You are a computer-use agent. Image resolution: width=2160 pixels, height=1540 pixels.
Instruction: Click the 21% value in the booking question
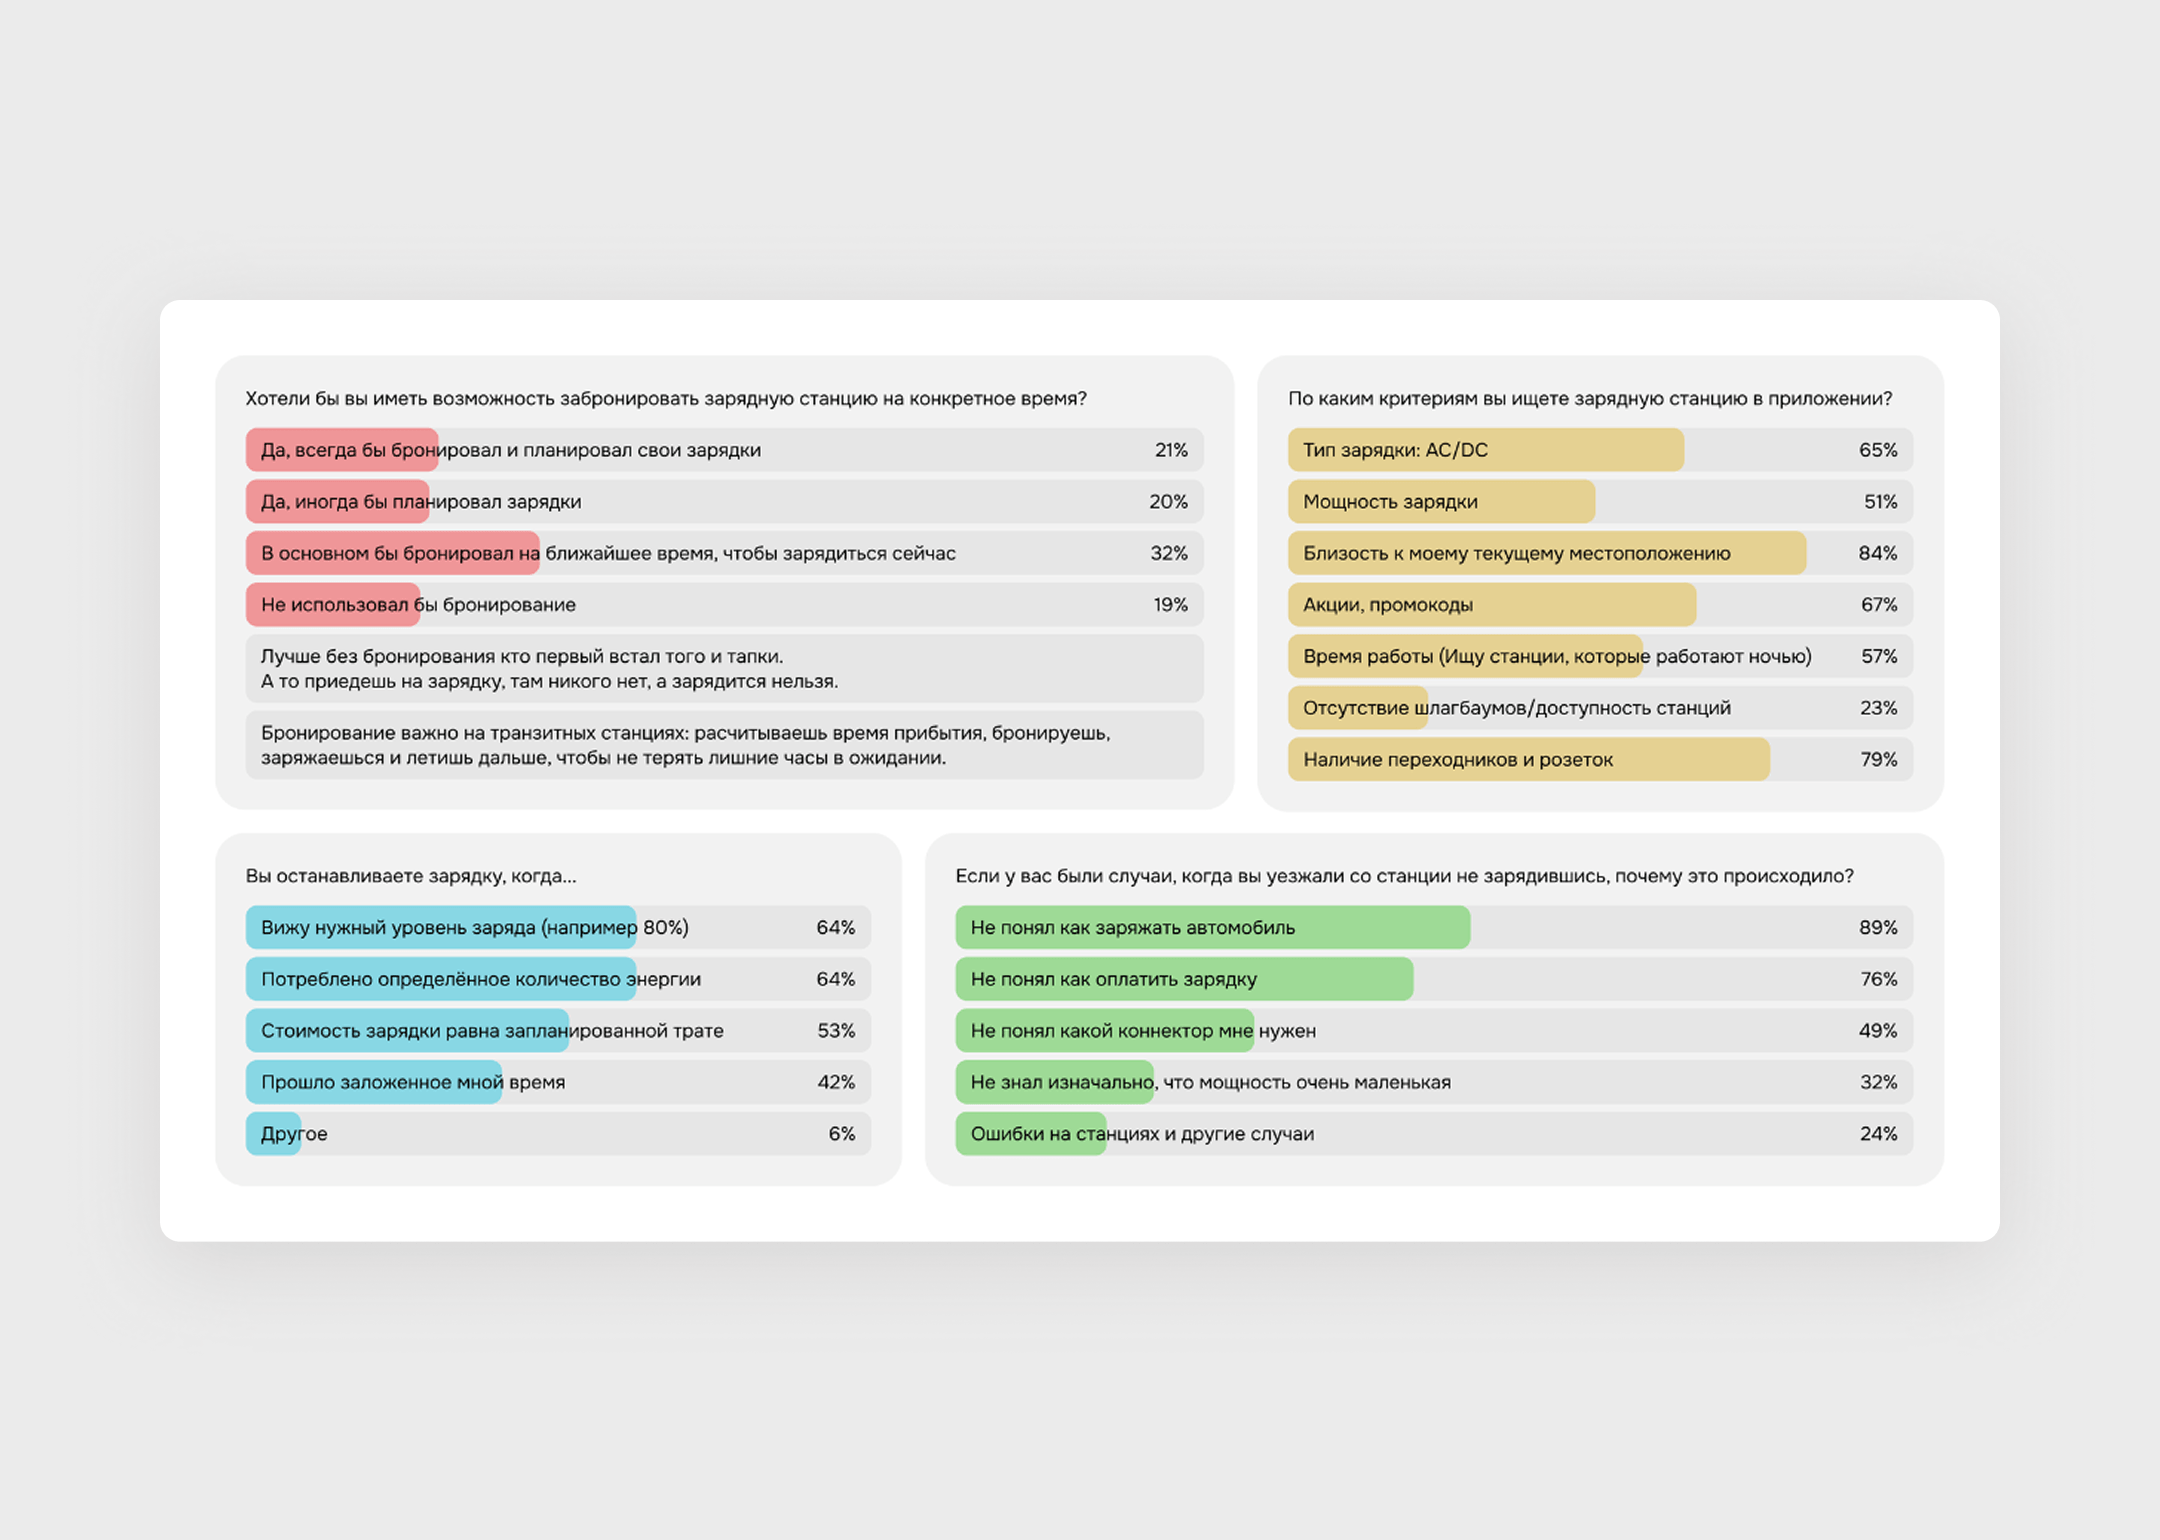click(1170, 450)
